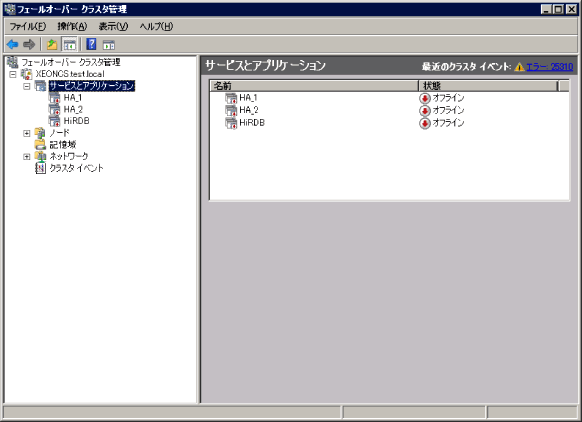Click the オフライン status text for HA_2

(448, 111)
